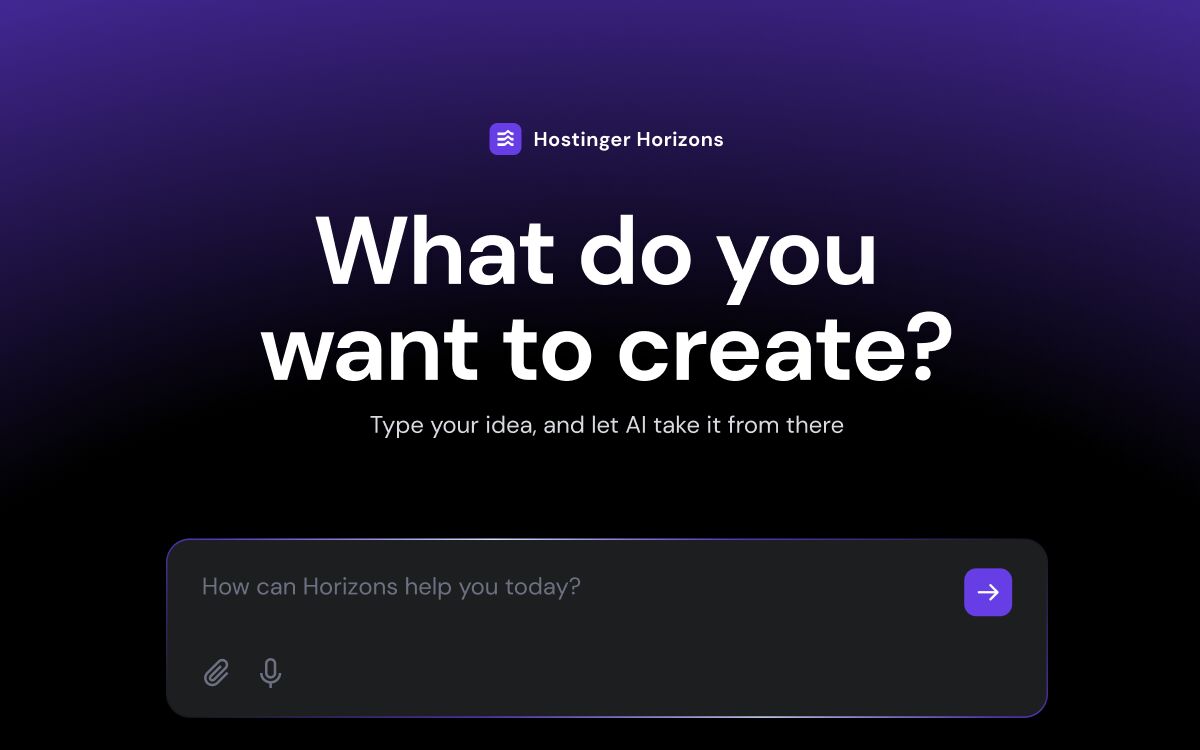Click the Hostinger Horizons brand name
The width and height of the screenshot is (1200, 750).
click(x=628, y=139)
